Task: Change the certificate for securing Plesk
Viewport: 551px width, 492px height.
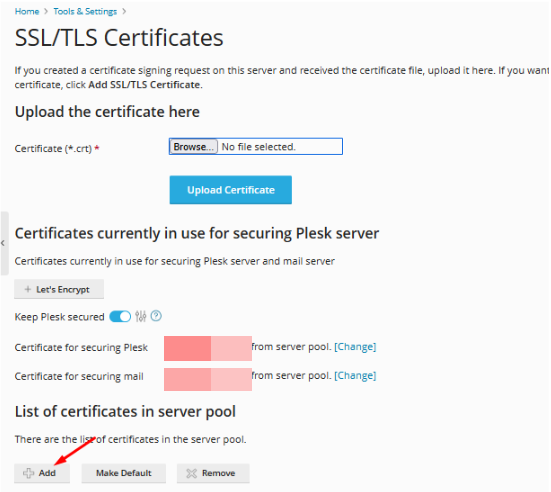Action: coord(355,347)
